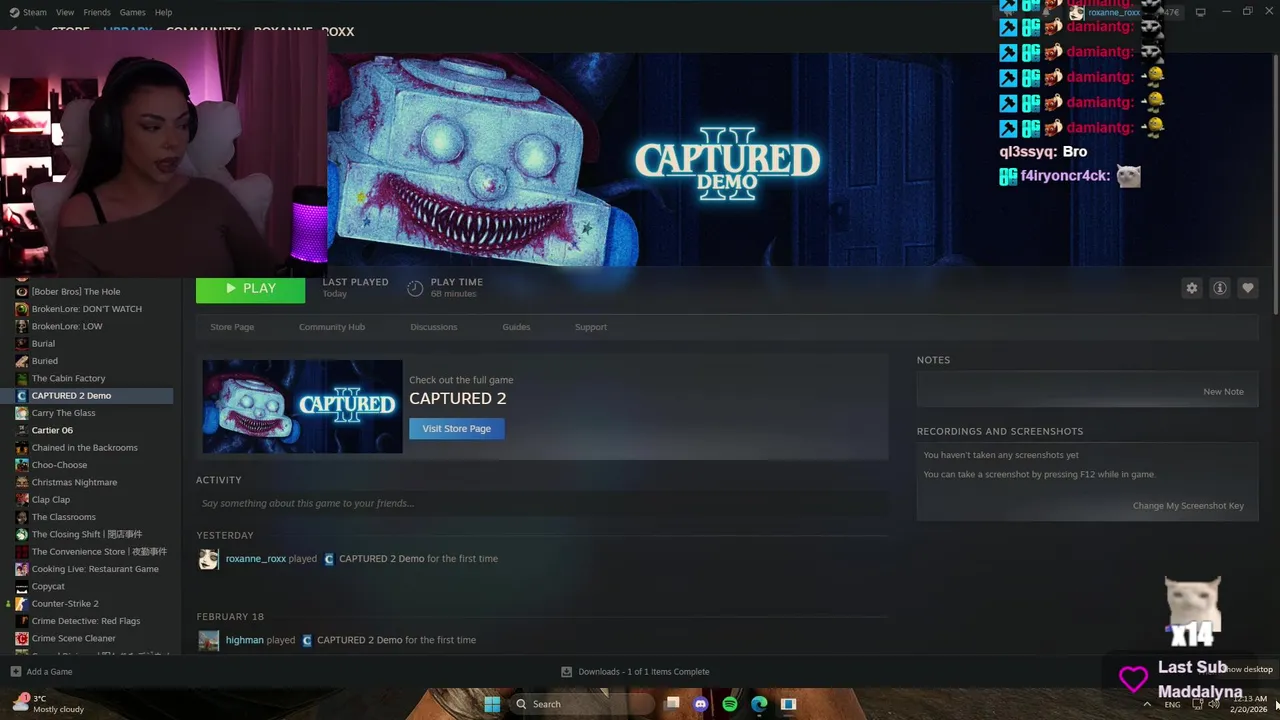Open Discord from the taskbar
The width and height of the screenshot is (1280, 720).
pyautogui.click(x=700, y=704)
